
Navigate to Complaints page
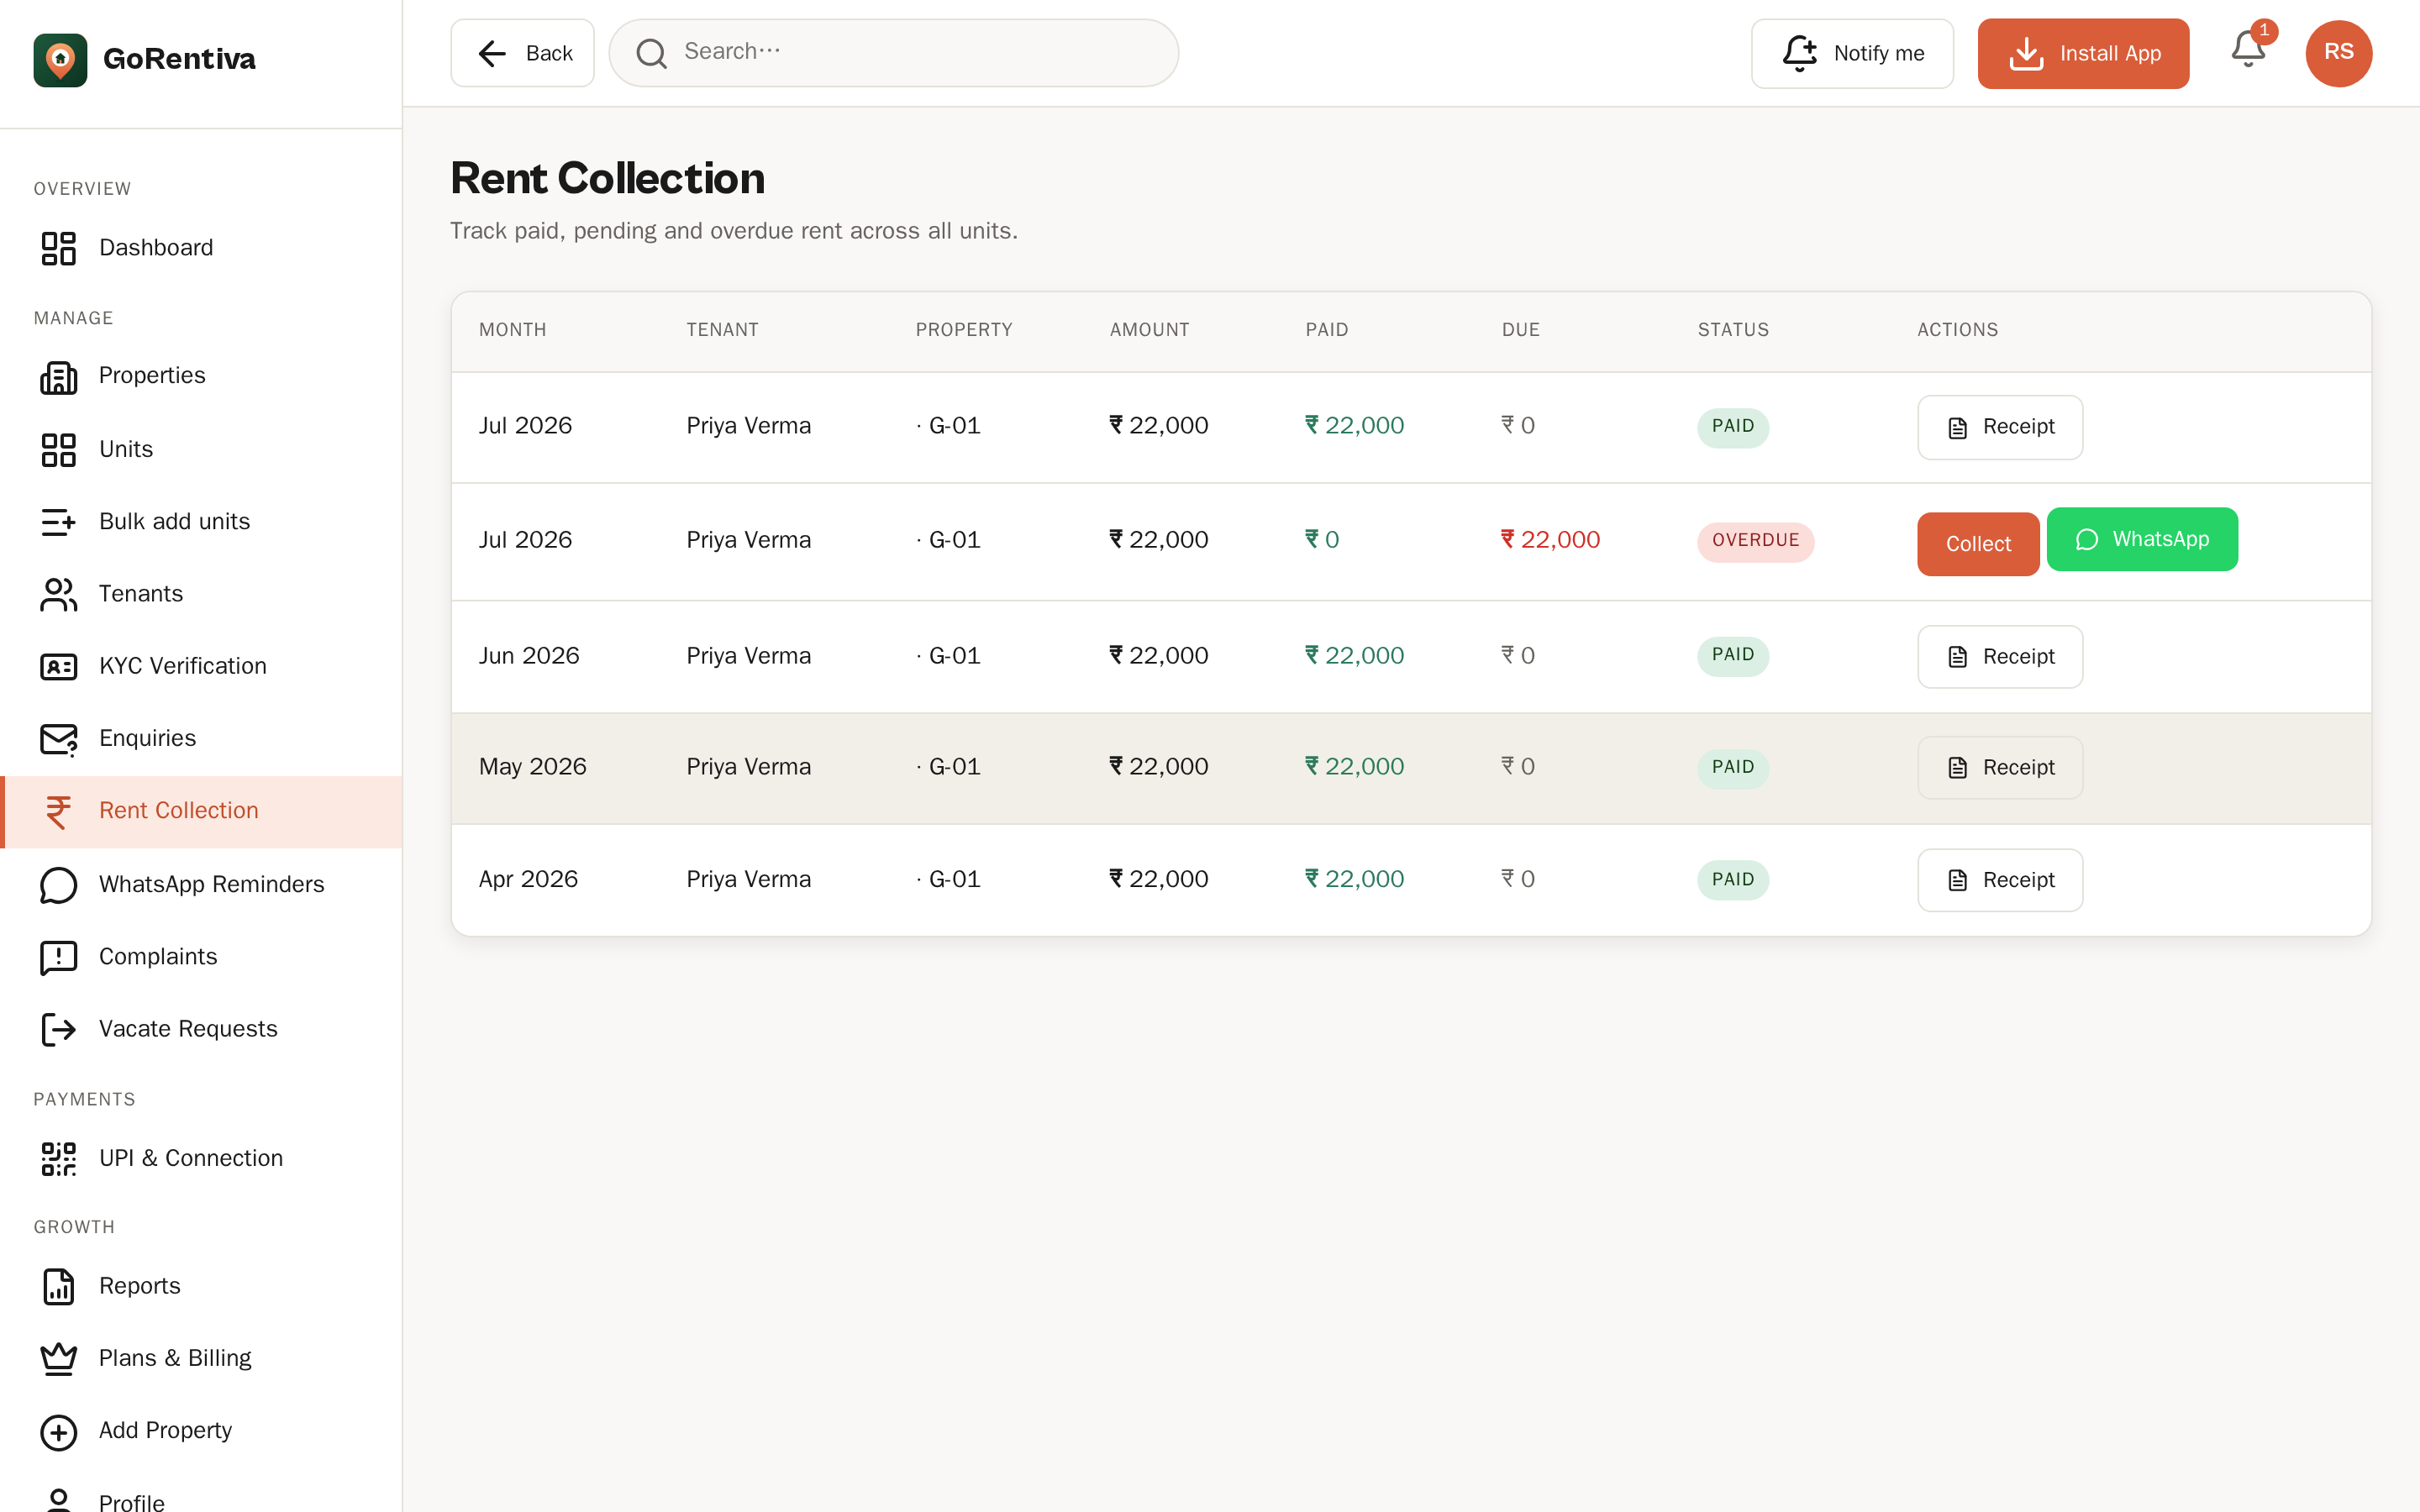pyautogui.click(x=201, y=957)
